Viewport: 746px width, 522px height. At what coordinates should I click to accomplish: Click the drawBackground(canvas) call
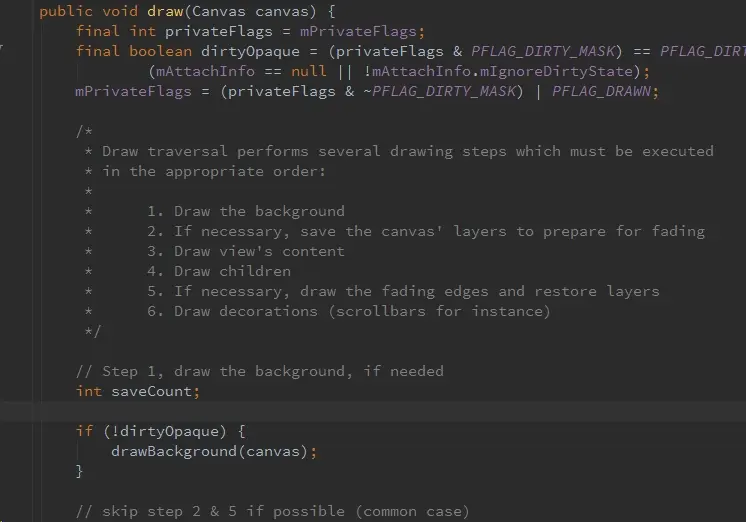click(x=210, y=451)
